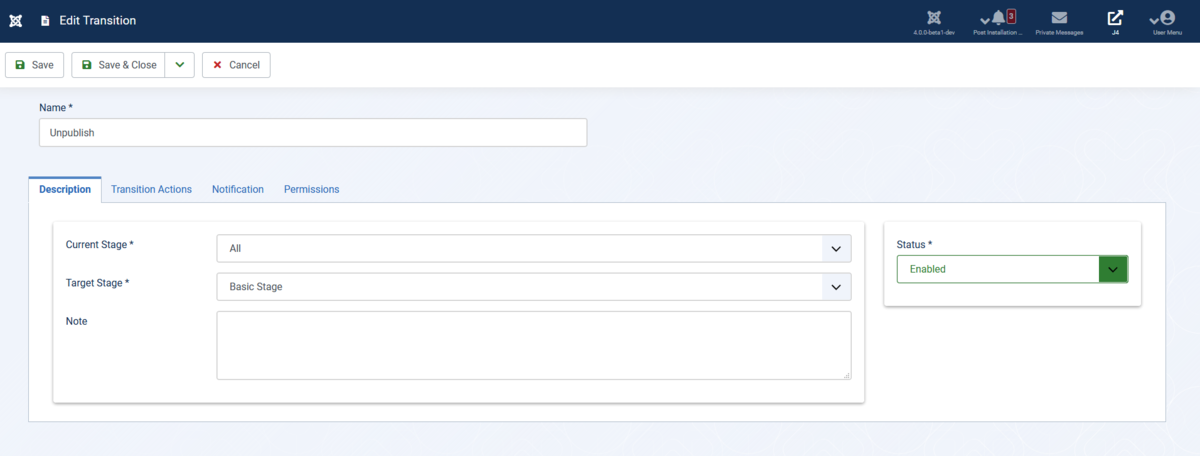
Task: Switch to the Transition Actions tab
Action: tap(151, 189)
